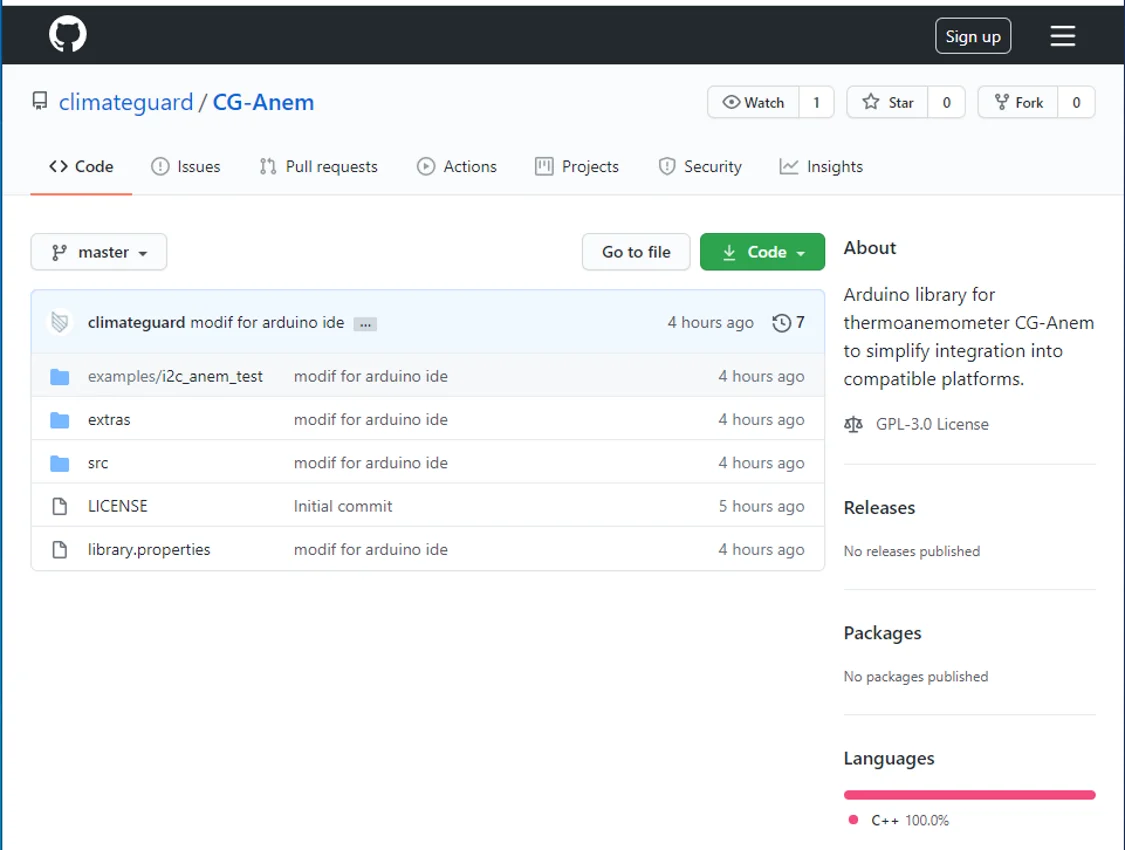The image size is (1125, 850).
Task: Click the GitHub Octocat logo
Action: pos(68,35)
